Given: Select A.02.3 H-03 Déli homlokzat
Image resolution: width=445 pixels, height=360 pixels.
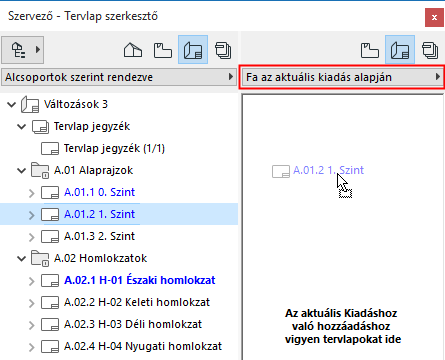Looking at the screenshot, I should (133, 324).
